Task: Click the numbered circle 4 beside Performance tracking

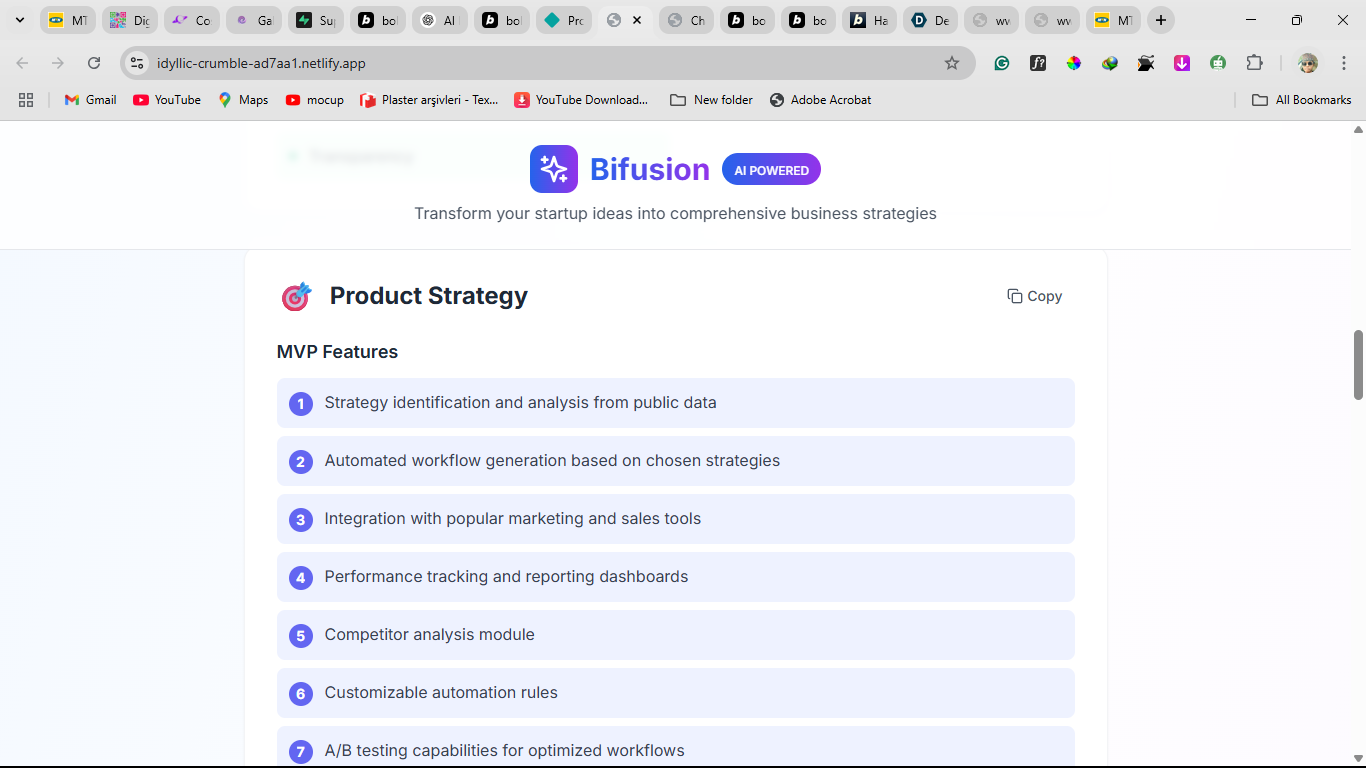Action: tap(301, 578)
